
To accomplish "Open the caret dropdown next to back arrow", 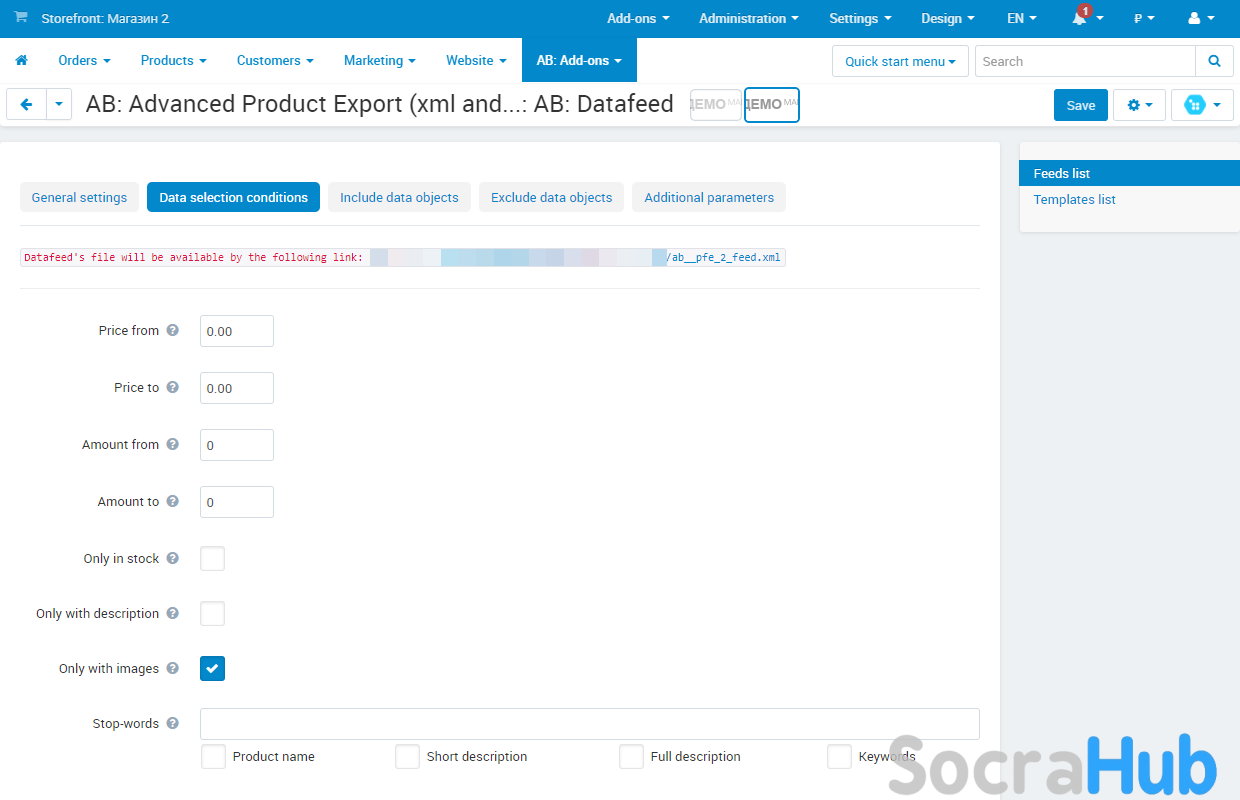I will 59,104.
